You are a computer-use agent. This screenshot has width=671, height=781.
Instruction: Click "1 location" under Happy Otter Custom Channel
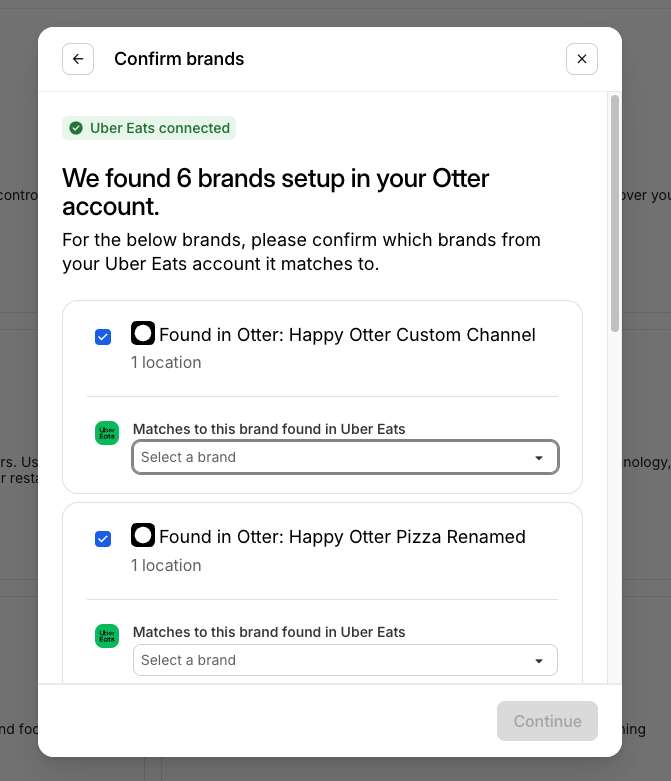click(x=166, y=362)
